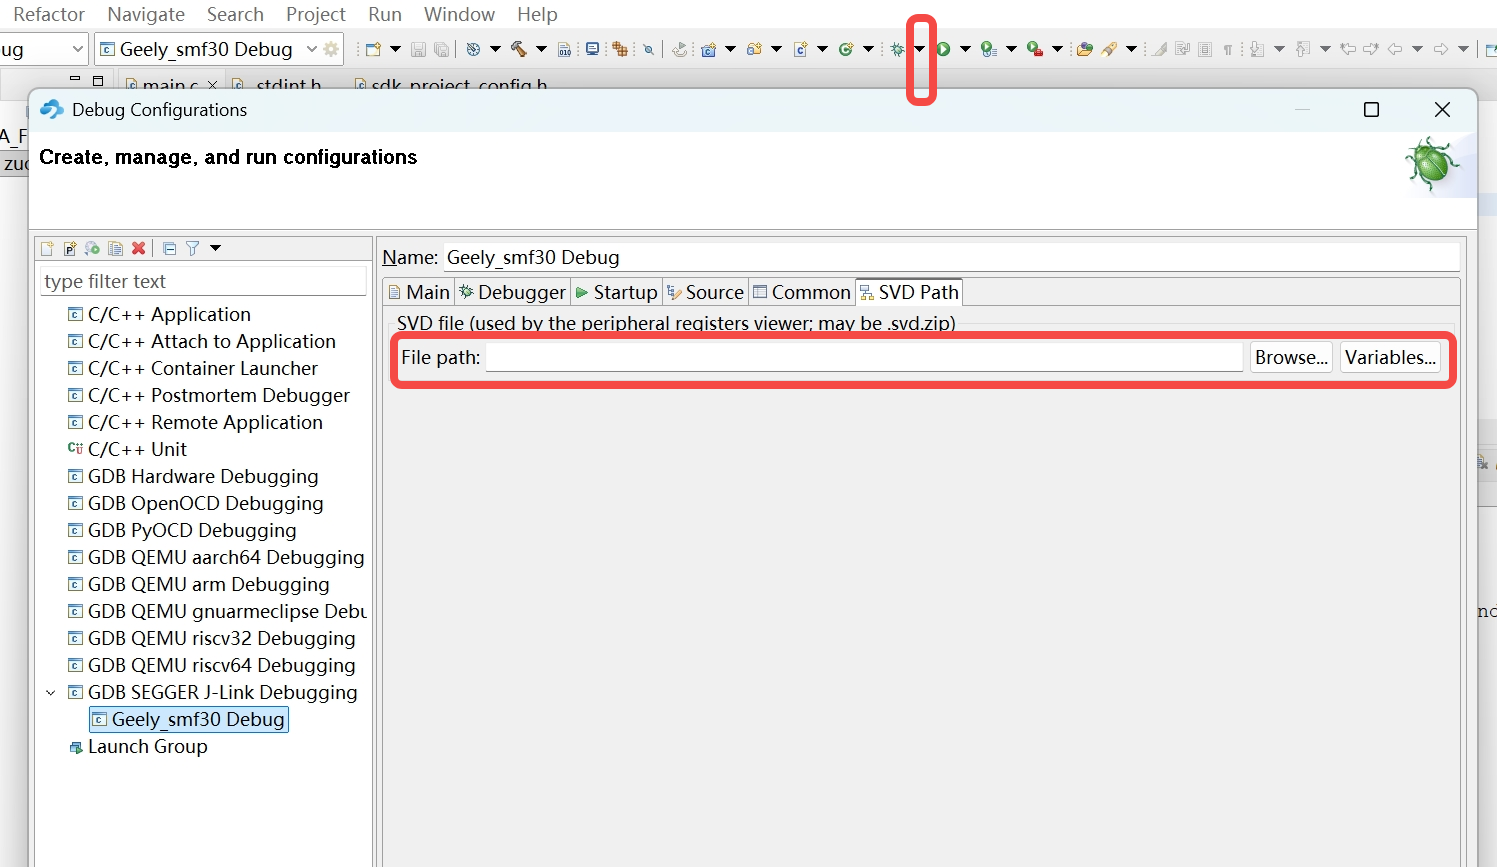Collapse the GDB SEGGER J-Link Debugging node
The image size is (1497, 867).
[x=51, y=693]
